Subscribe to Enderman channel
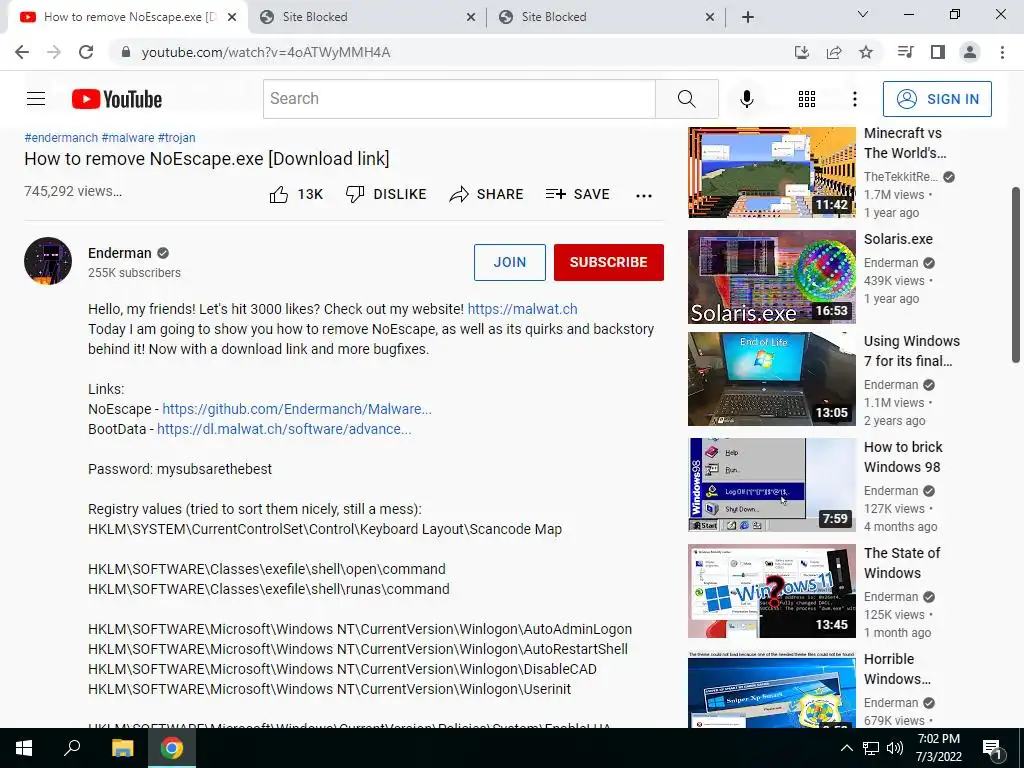The height and width of the screenshot is (768, 1024). tap(609, 262)
